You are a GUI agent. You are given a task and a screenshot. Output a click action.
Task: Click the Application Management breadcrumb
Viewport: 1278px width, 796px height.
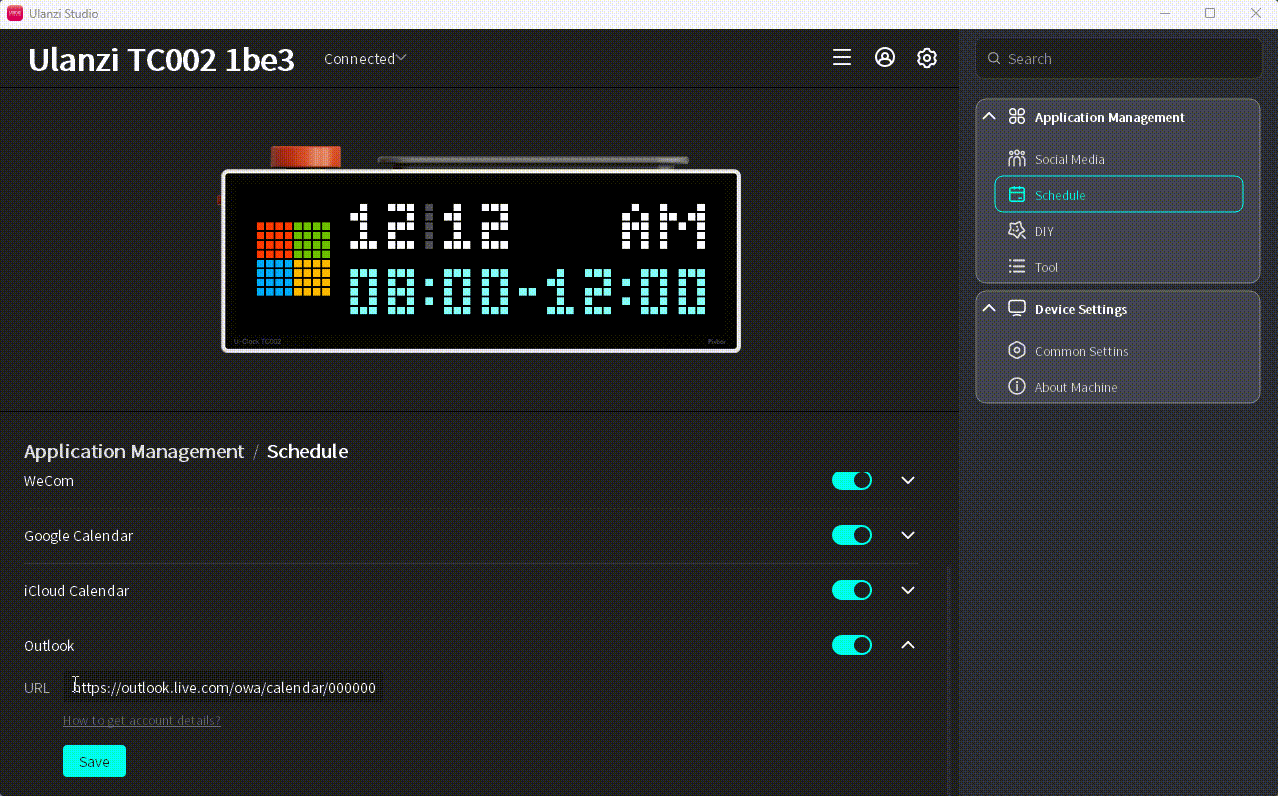(134, 452)
